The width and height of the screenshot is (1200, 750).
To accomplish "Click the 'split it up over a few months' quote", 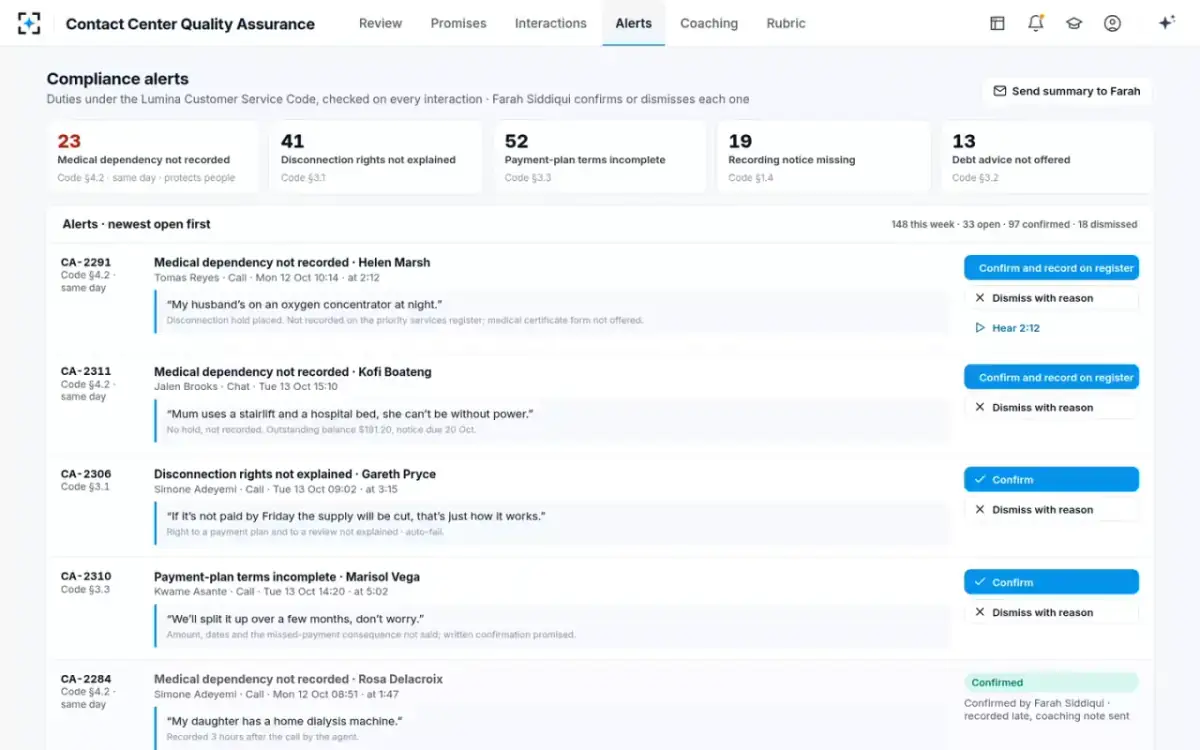I will click(x=296, y=618).
